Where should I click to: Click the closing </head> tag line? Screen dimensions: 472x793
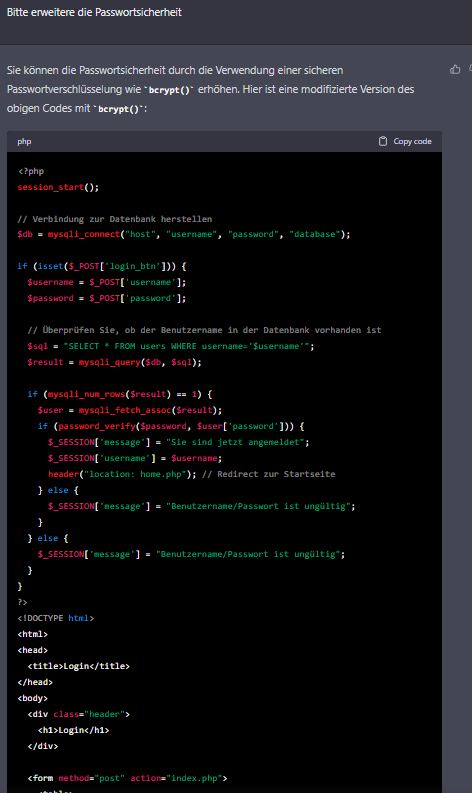click(x=35, y=682)
